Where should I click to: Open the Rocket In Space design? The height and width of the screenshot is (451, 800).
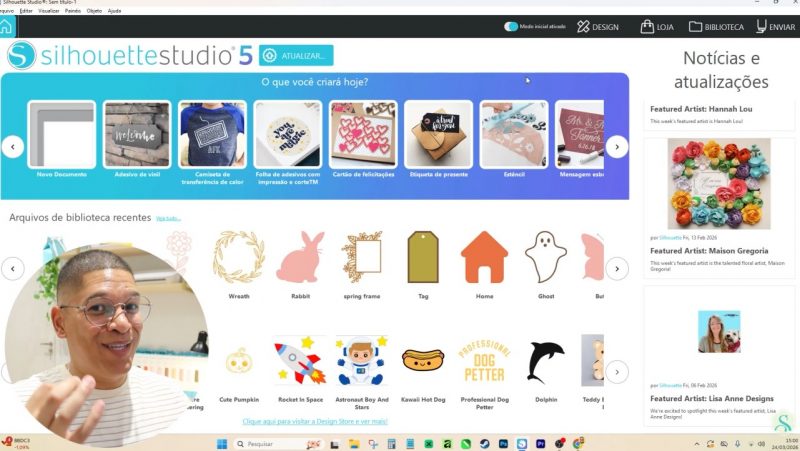(x=301, y=361)
